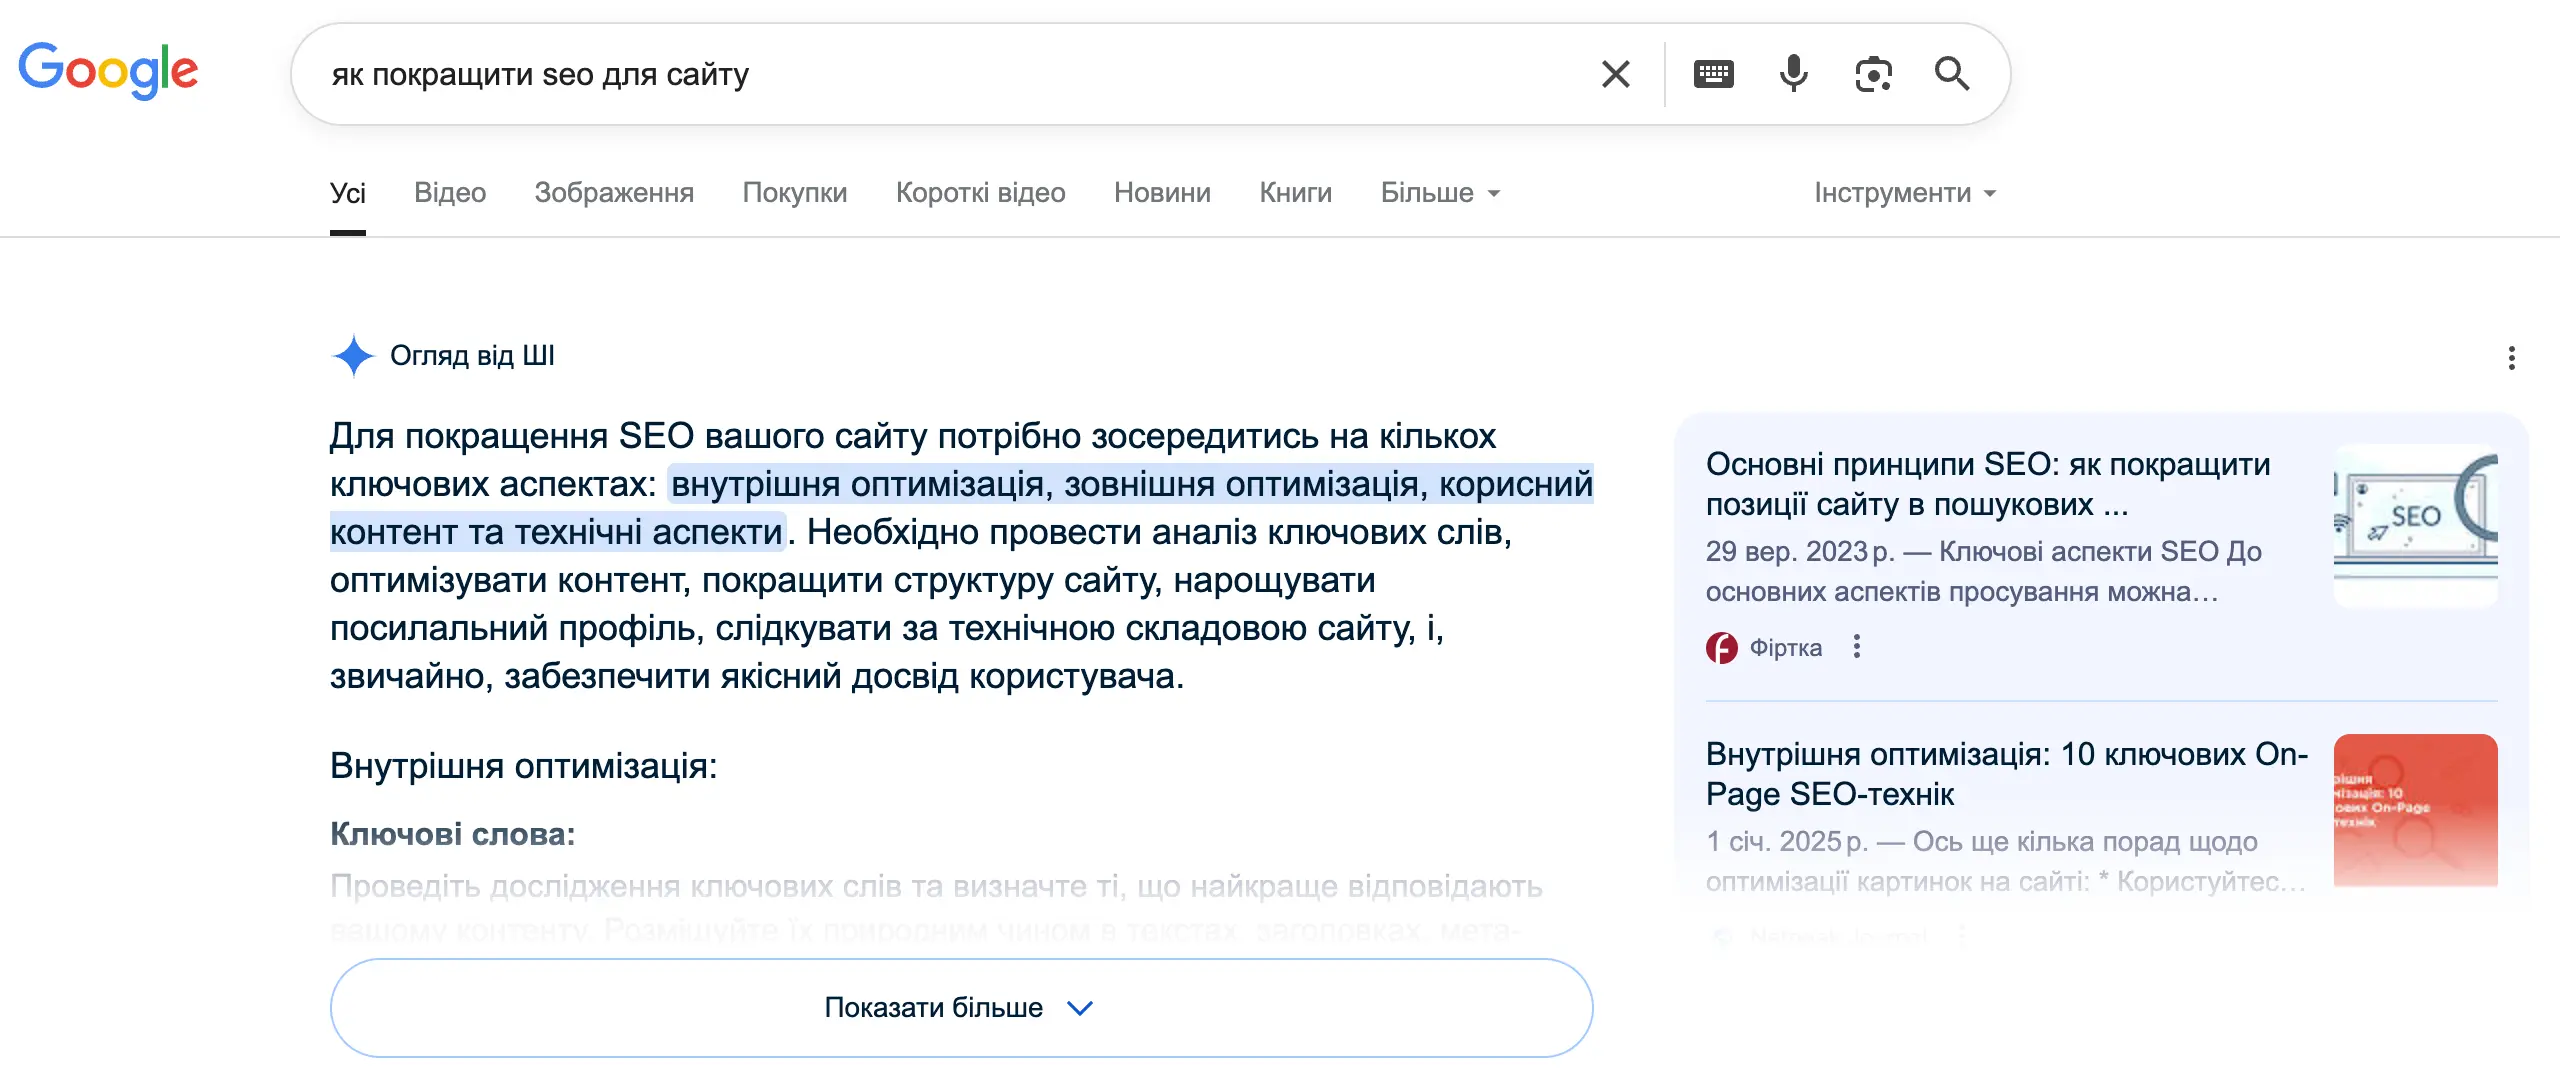2560x1088 pixels.
Task: Start voice search with the microphone icon
Action: pos(1793,74)
